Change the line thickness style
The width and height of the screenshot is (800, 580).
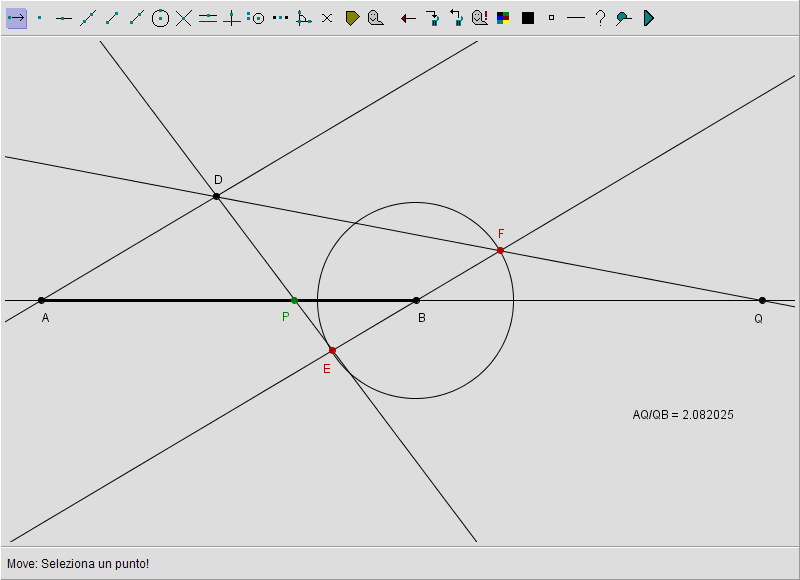pos(575,18)
